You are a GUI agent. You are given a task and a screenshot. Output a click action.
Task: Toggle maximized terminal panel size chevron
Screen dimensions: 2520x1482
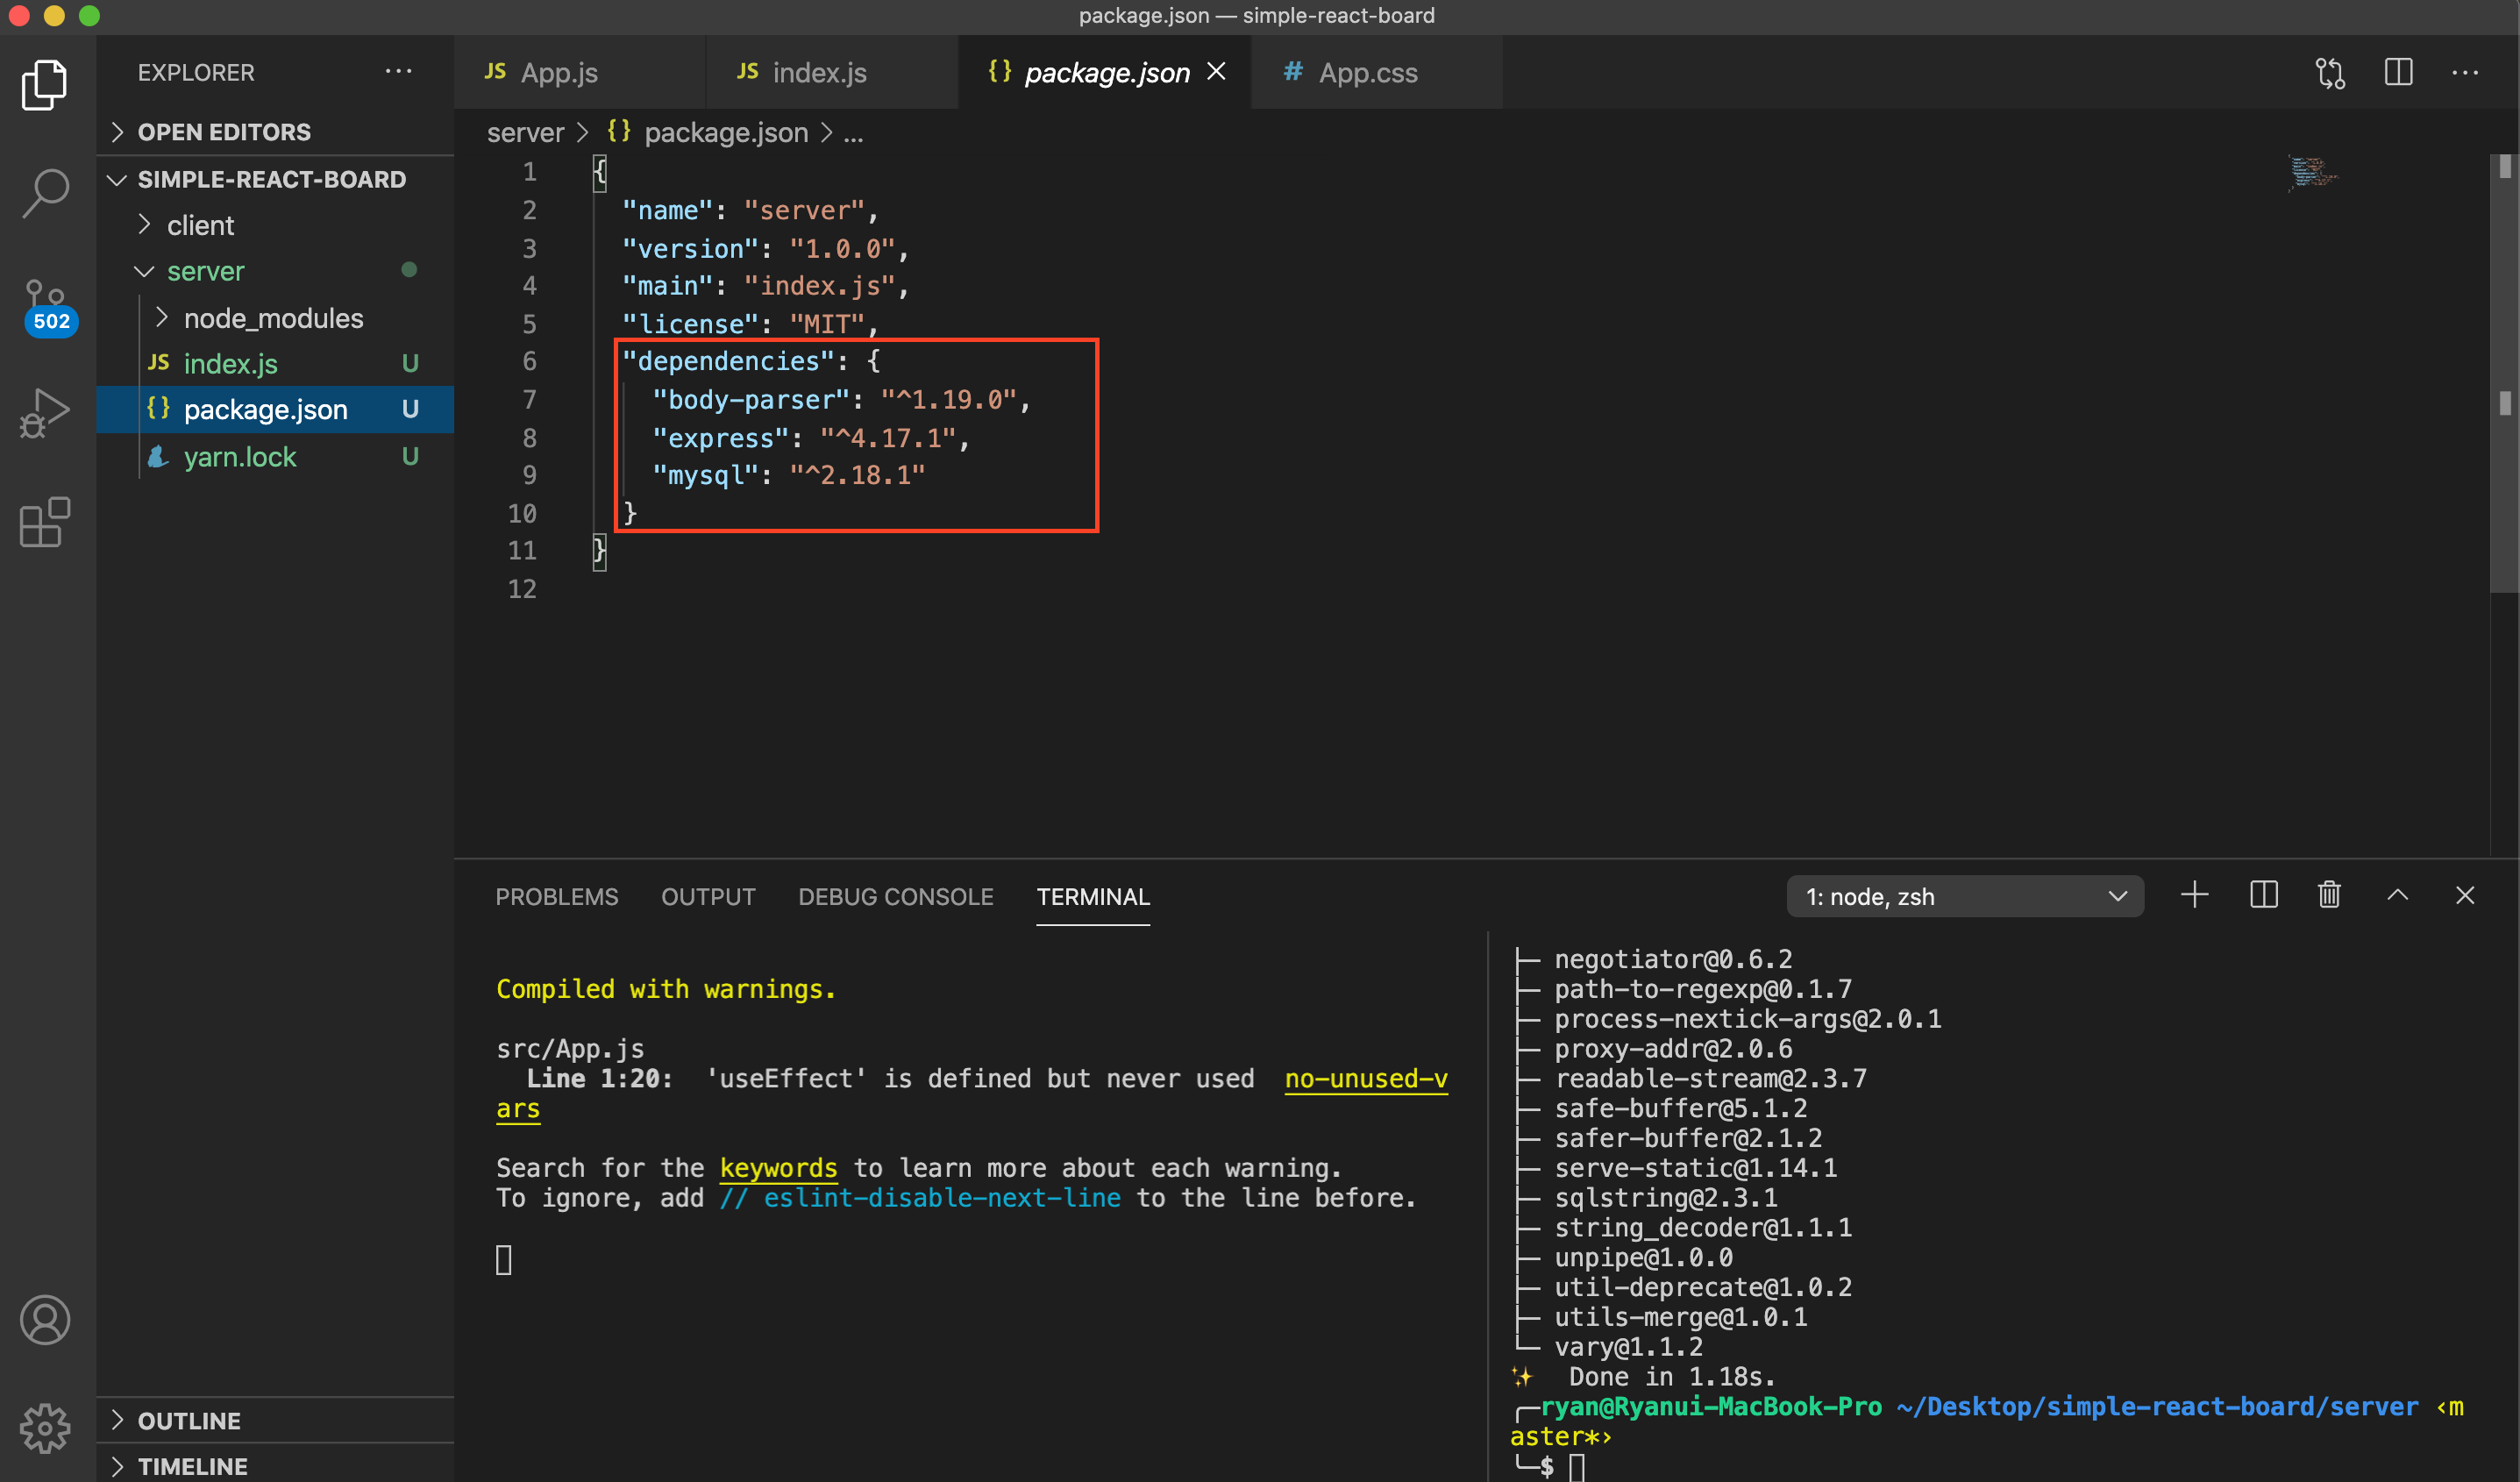(2397, 895)
